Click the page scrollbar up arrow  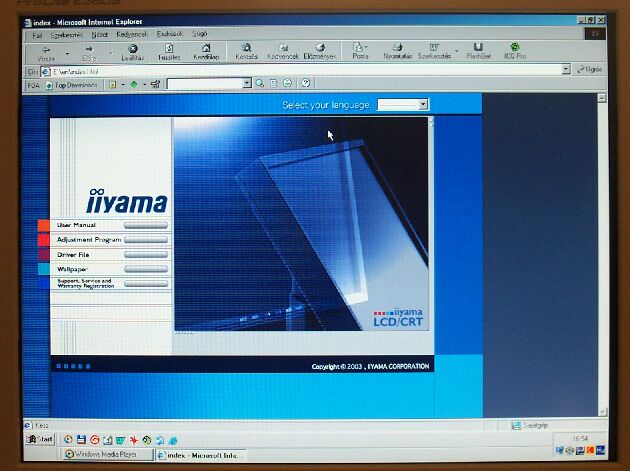point(601,98)
